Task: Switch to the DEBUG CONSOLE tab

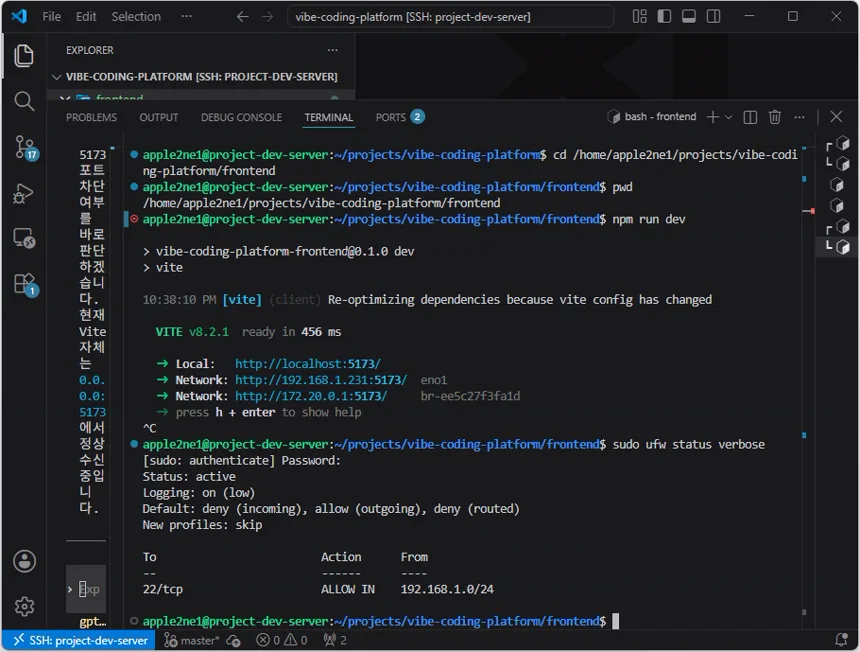Action: pyautogui.click(x=241, y=117)
